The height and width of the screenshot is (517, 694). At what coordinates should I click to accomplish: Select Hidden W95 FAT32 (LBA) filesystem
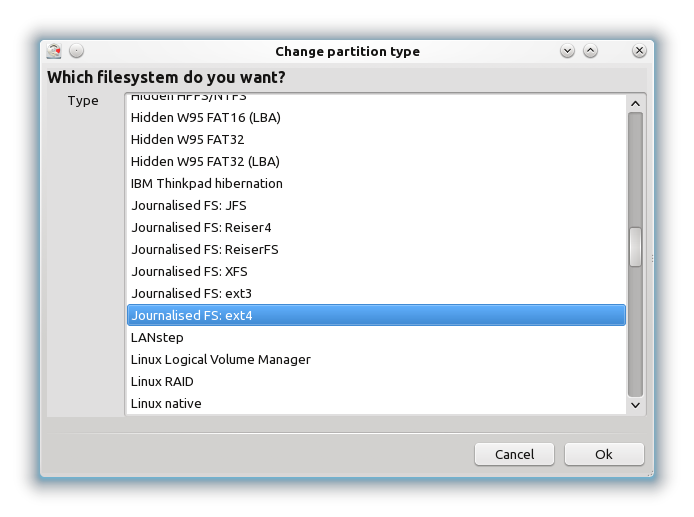point(206,162)
